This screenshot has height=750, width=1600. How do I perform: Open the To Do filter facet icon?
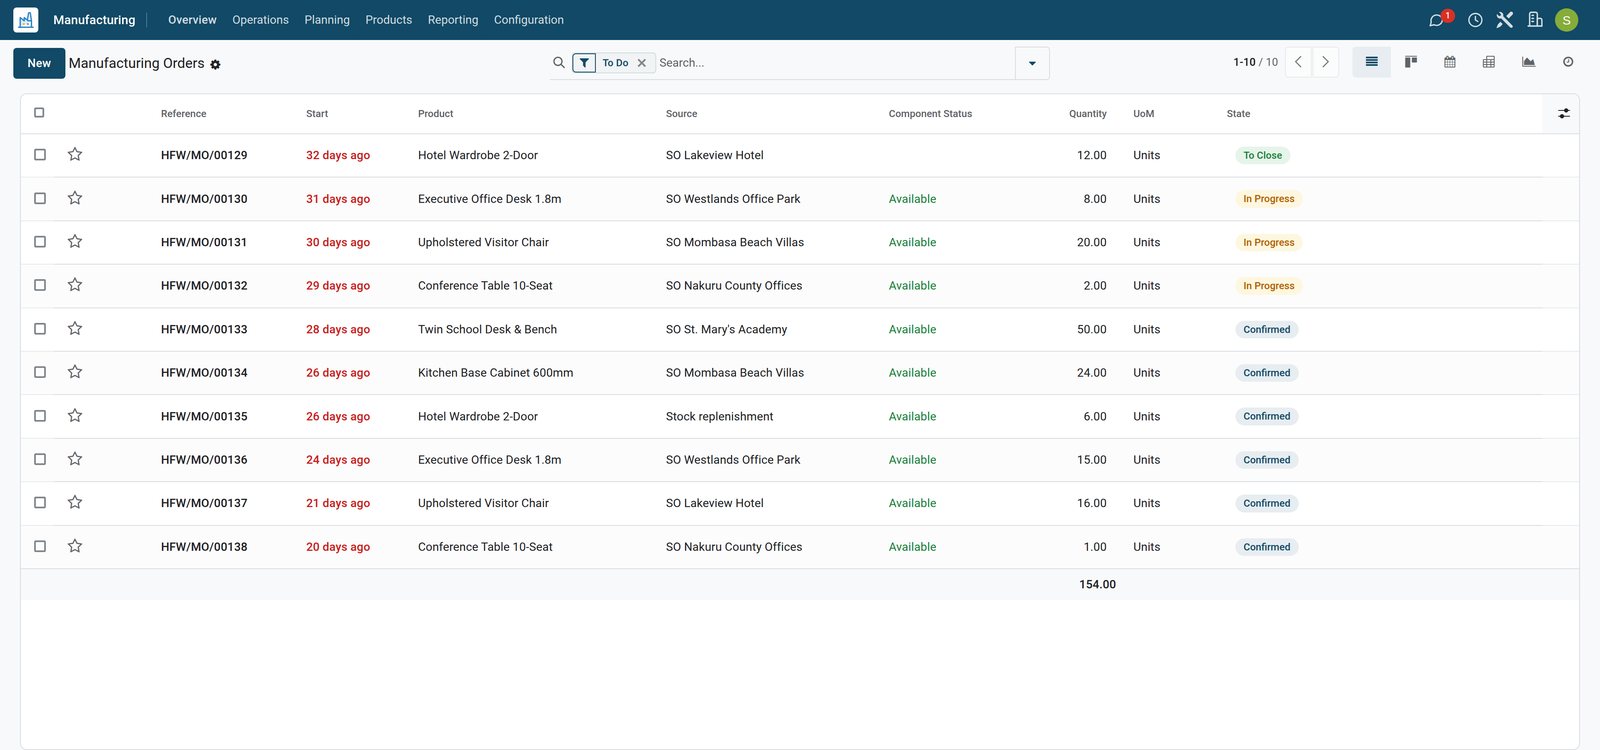(x=585, y=63)
